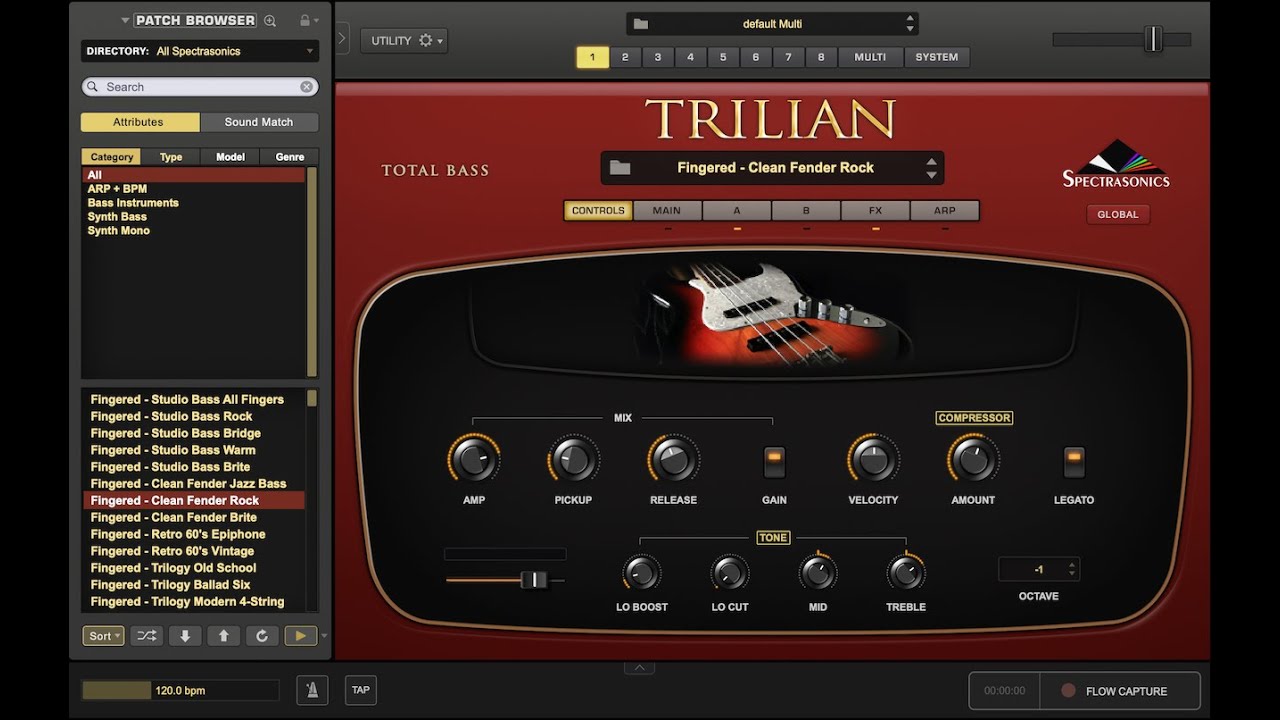Open the DIRECTORY All Spectrasonics dropdown

click(x=200, y=51)
